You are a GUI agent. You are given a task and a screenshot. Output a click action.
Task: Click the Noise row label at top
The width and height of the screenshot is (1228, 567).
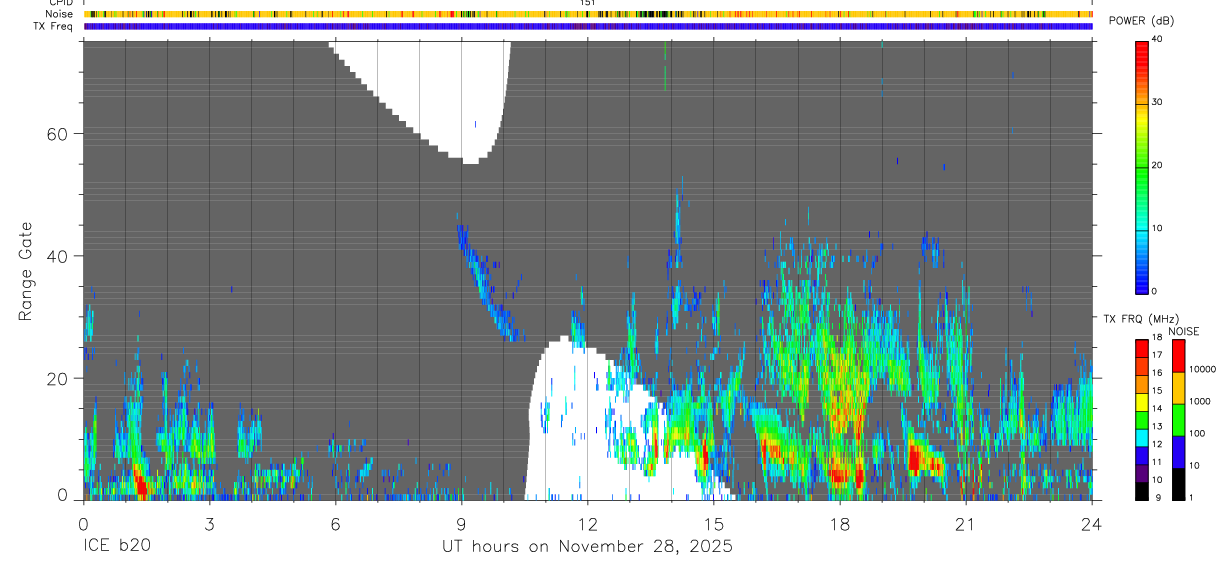pos(60,14)
